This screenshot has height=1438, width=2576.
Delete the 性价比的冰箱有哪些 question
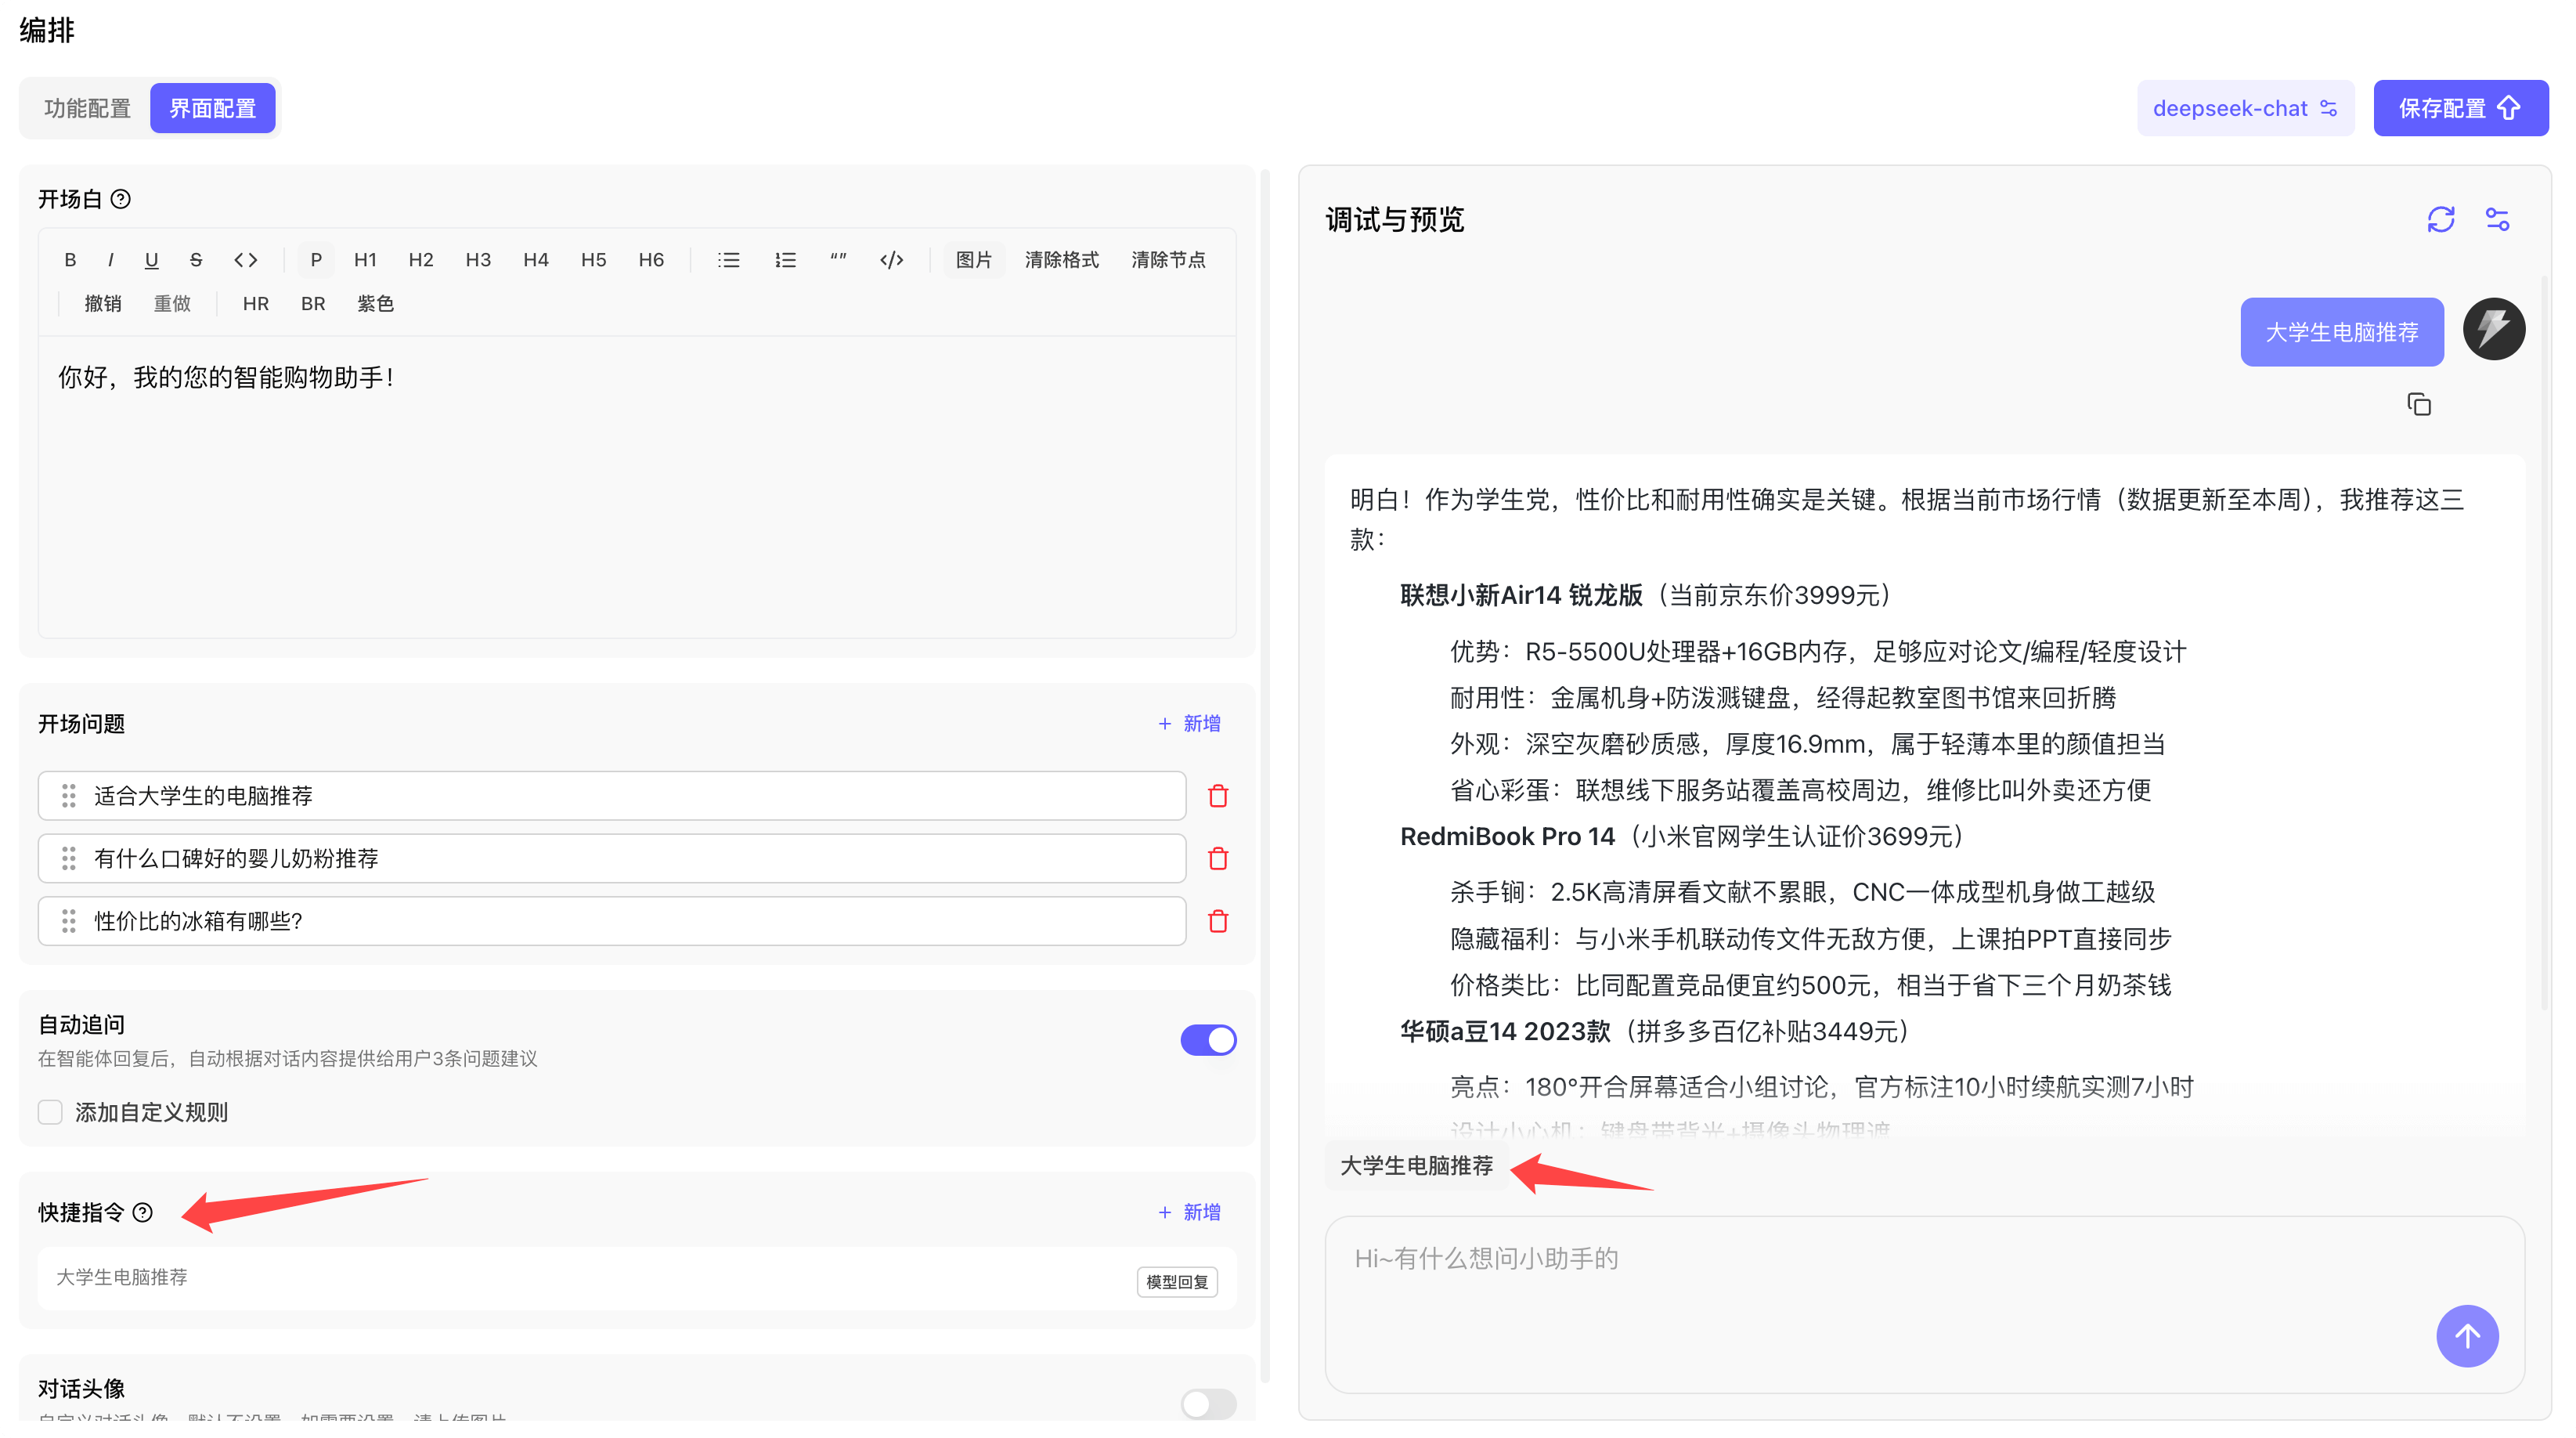coord(1217,921)
